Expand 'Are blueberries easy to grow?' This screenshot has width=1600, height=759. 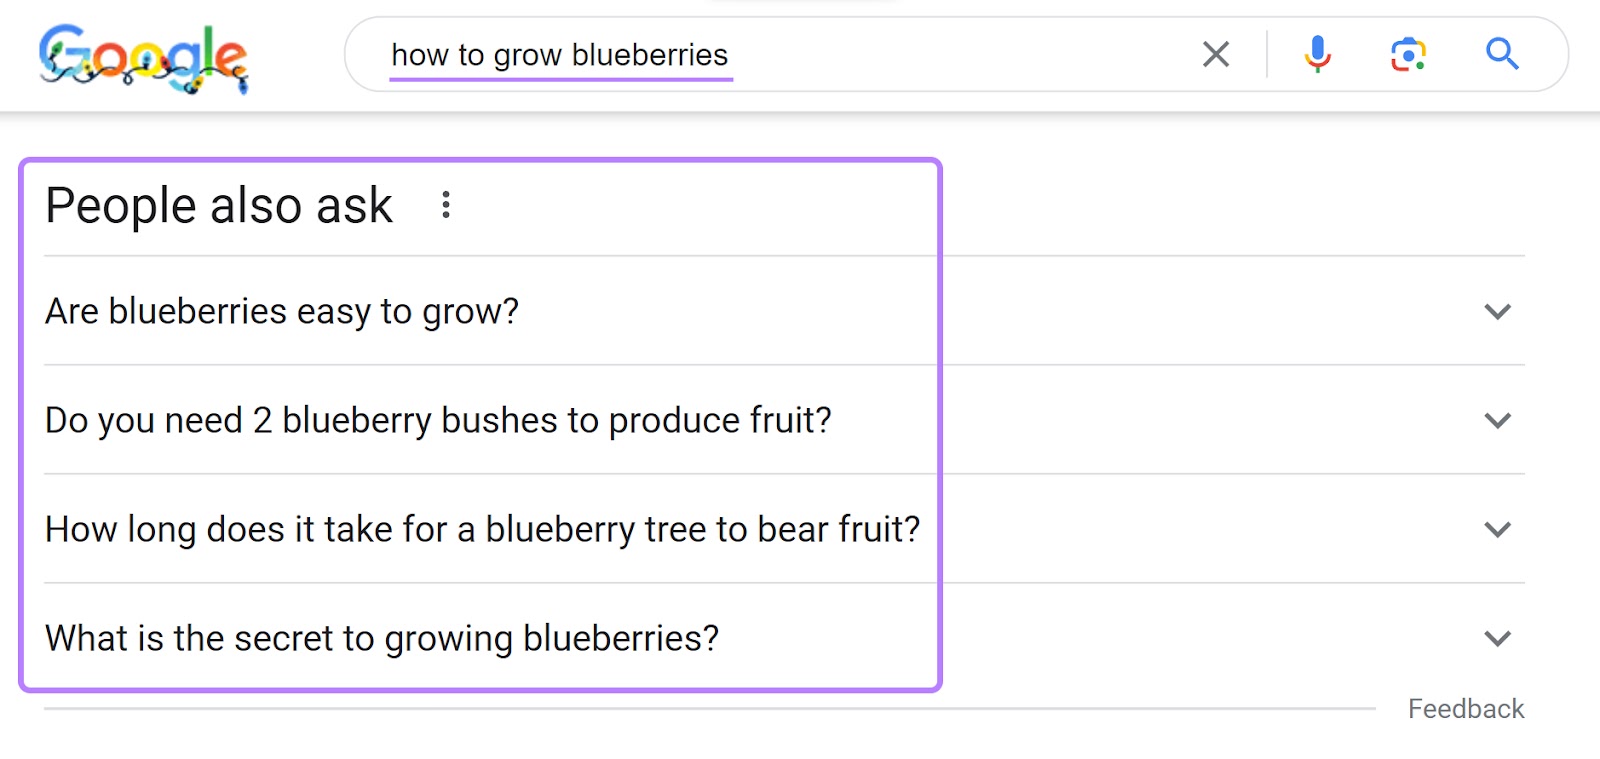click(x=1496, y=312)
